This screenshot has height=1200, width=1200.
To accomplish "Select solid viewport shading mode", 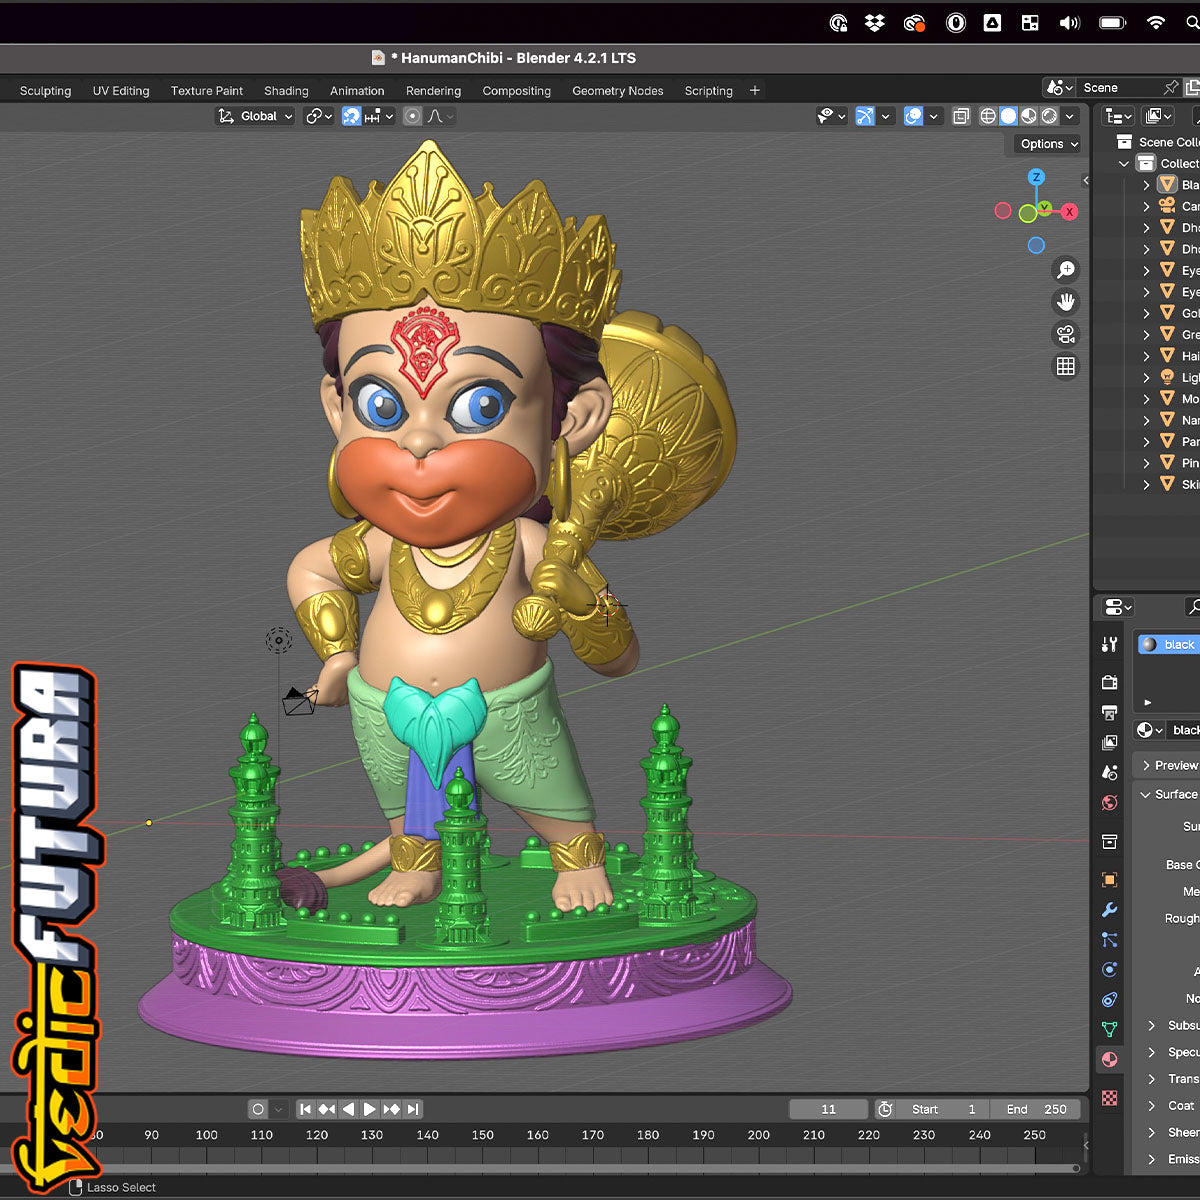I will 1008,116.
